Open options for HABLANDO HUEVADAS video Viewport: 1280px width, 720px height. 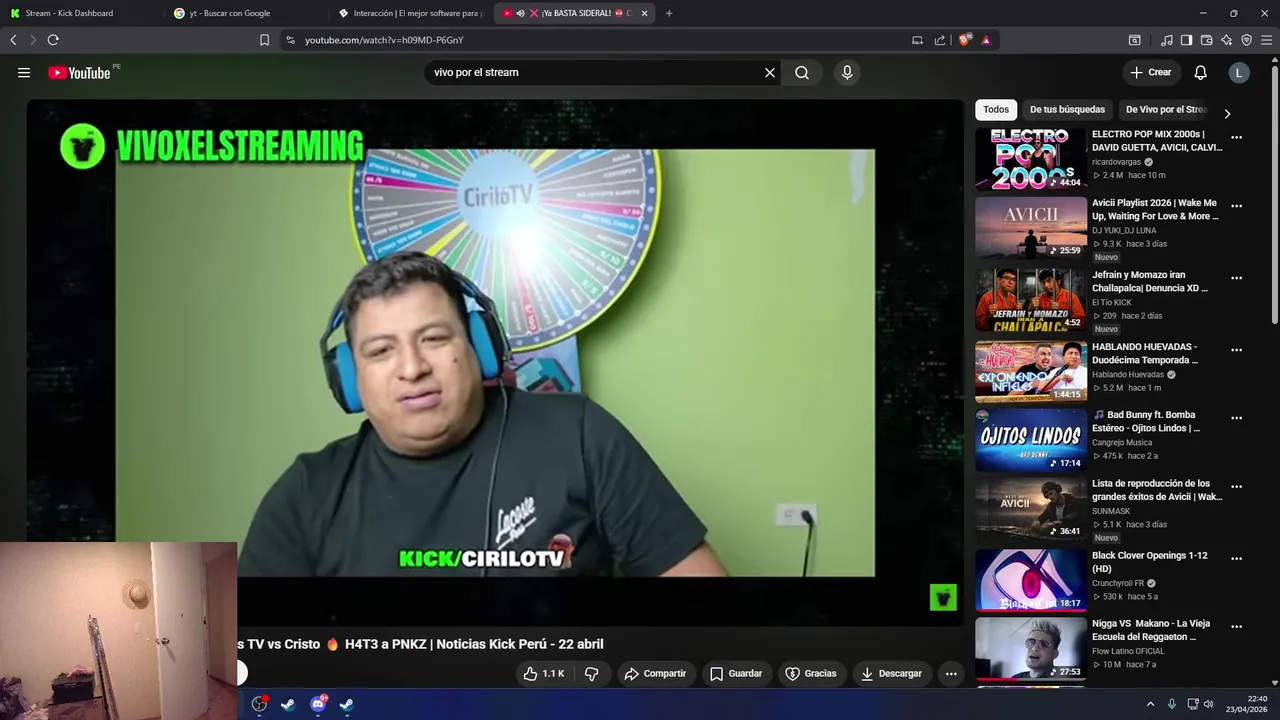[x=1237, y=350]
